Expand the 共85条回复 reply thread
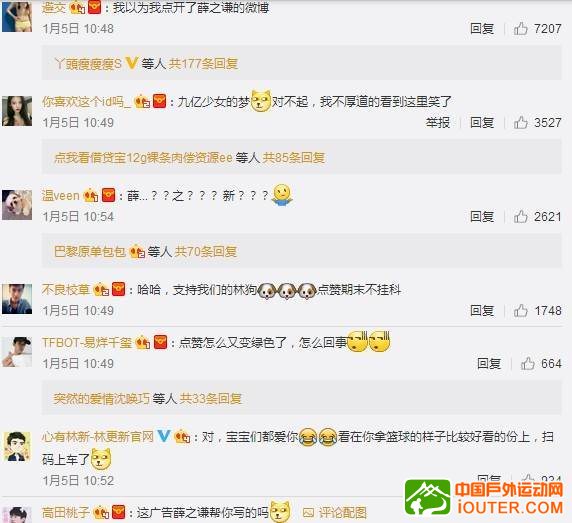 pos(294,158)
